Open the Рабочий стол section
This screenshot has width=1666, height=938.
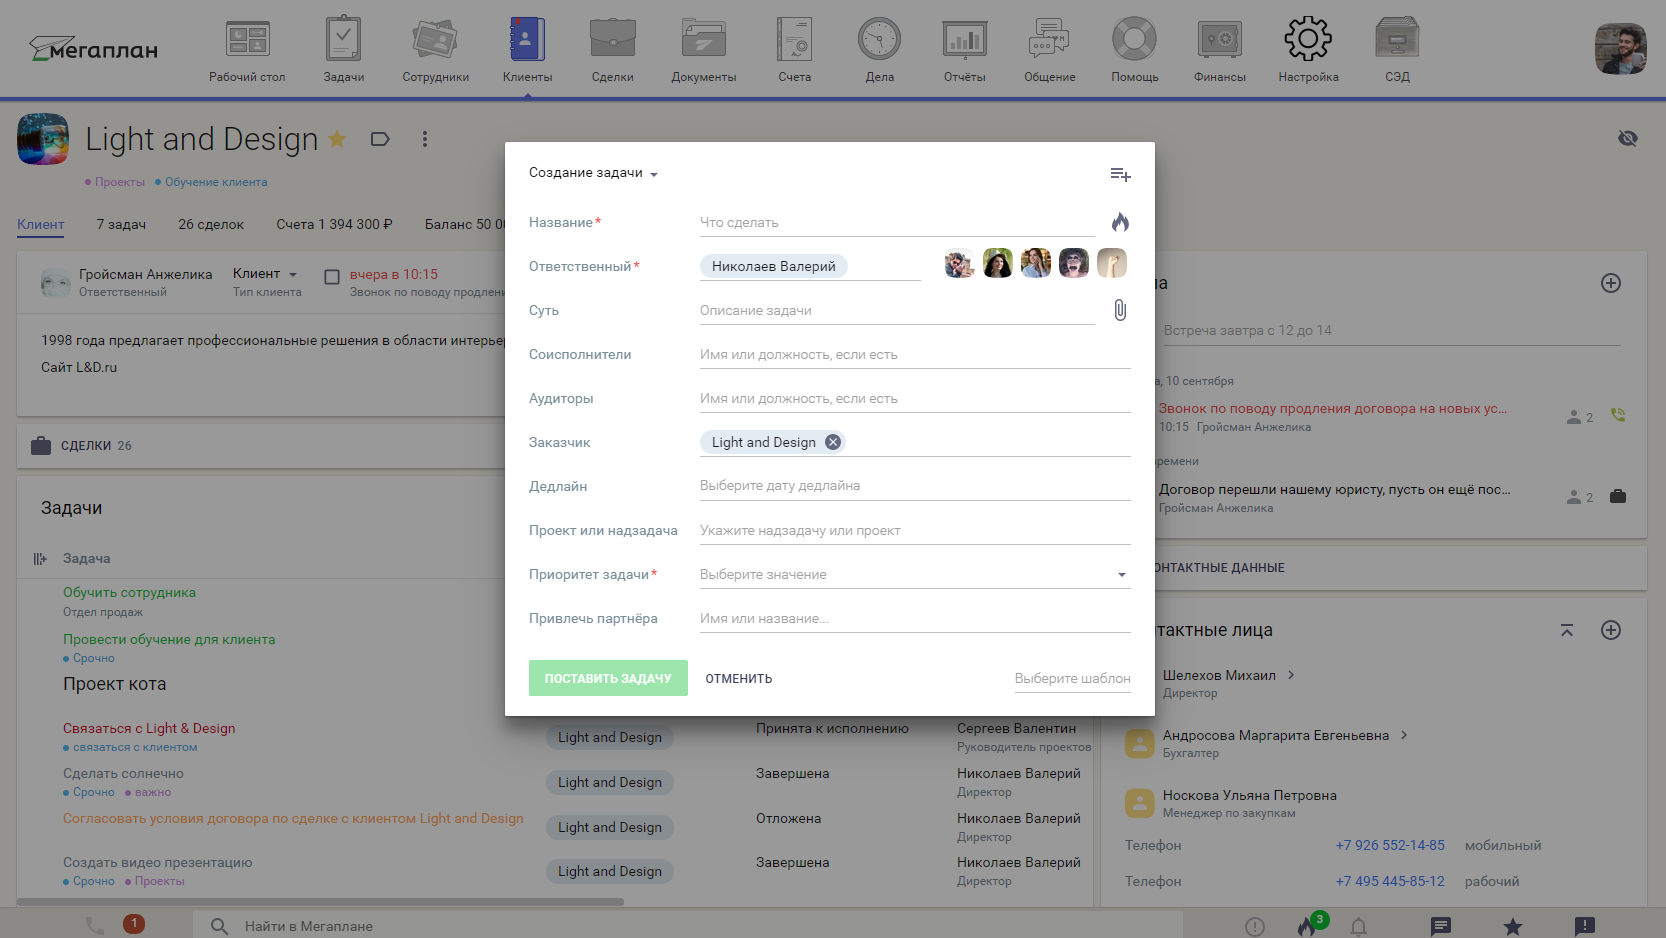tap(247, 50)
